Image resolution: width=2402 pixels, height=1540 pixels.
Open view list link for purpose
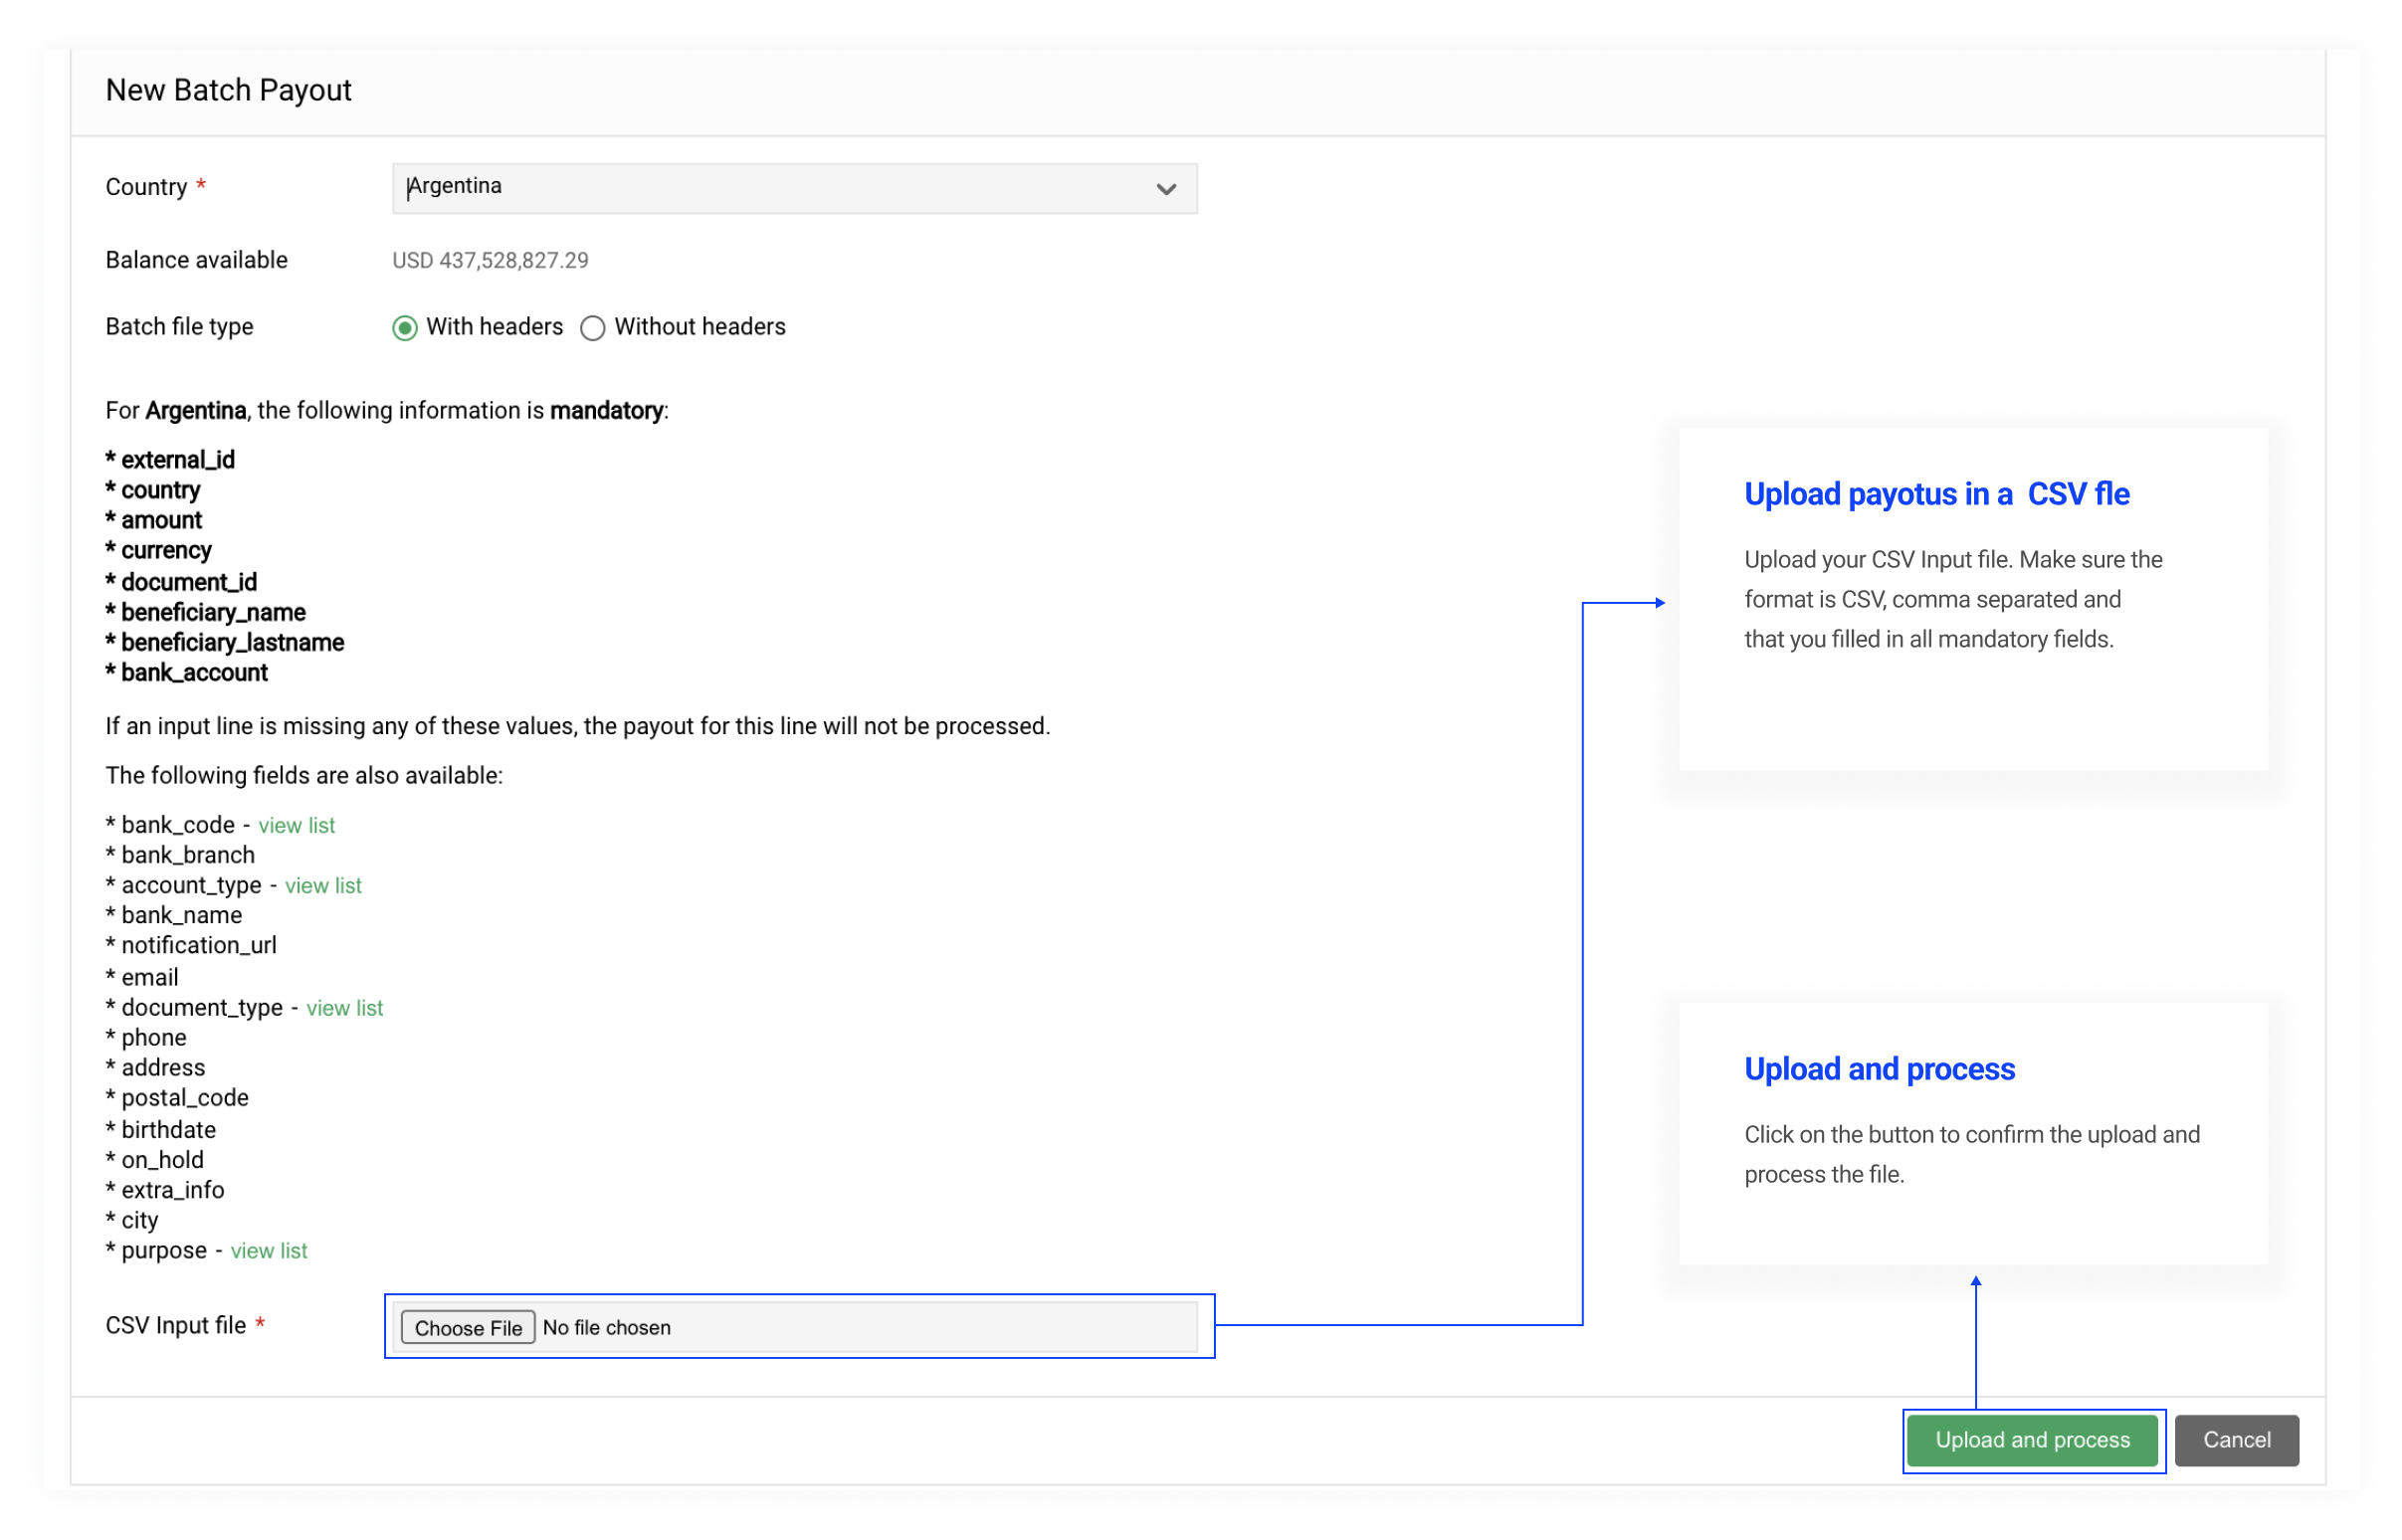(269, 1251)
